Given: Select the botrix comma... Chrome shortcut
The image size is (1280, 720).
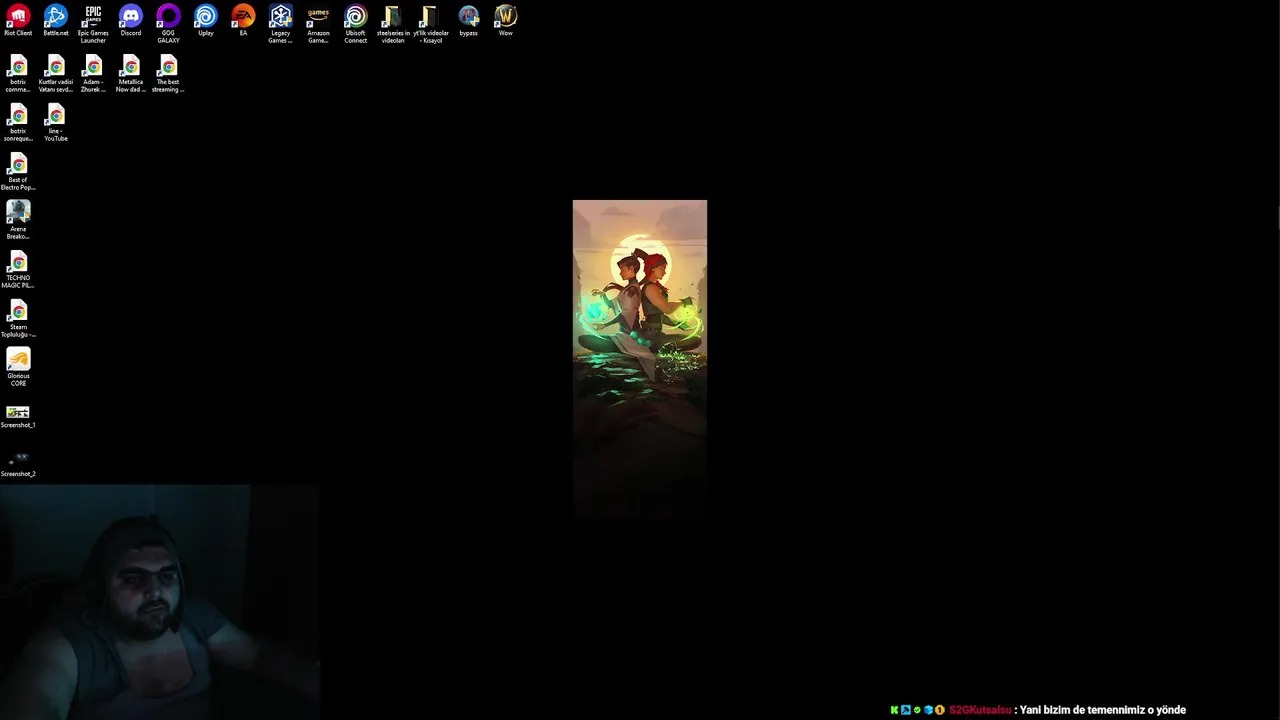Looking at the screenshot, I should (18, 74).
